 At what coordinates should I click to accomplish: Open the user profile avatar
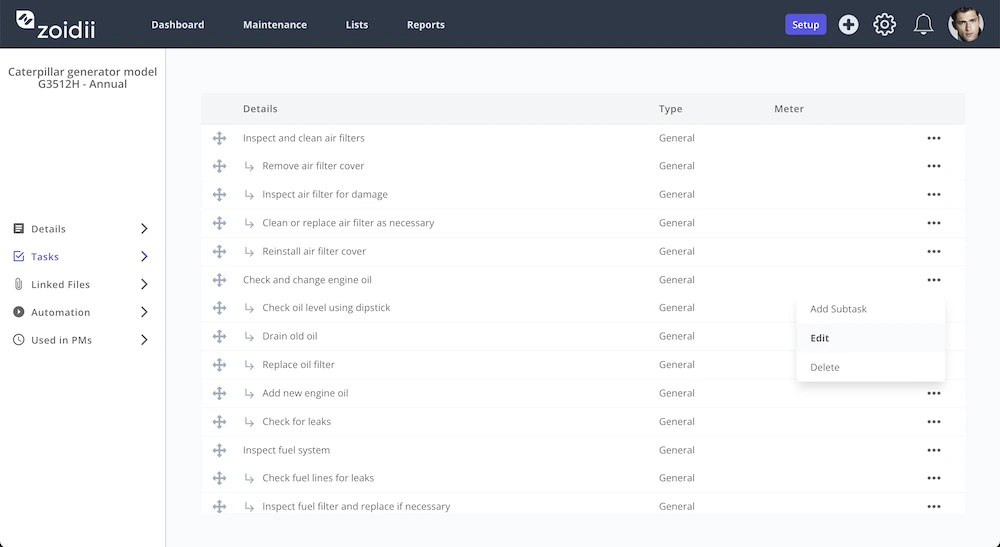(966, 25)
